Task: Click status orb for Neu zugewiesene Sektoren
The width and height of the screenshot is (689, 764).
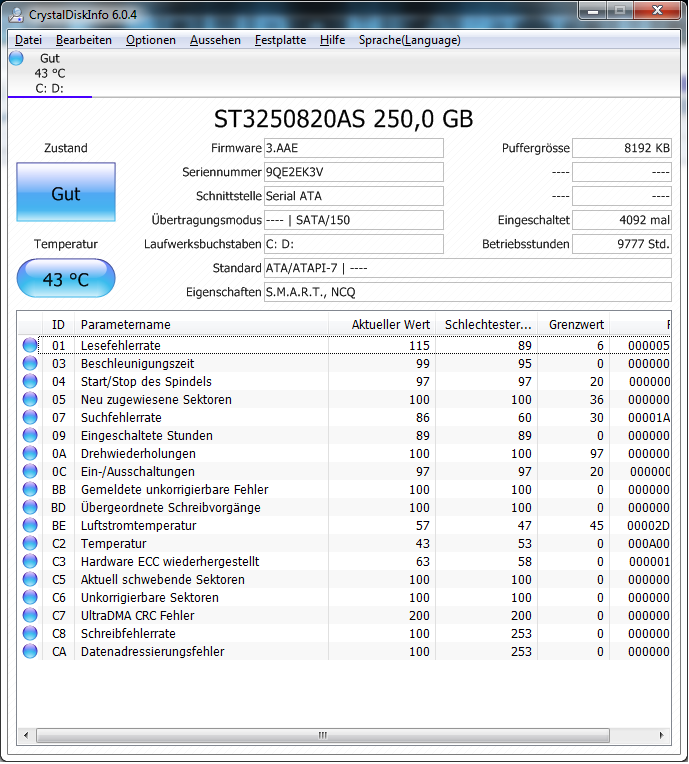Action: click(x=30, y=399)
